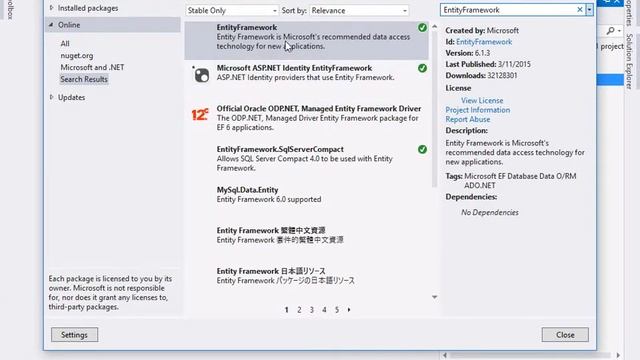640x360 pixels.
Task: Click the EntityFramework installed green checkmark
Action: (422, 27)
